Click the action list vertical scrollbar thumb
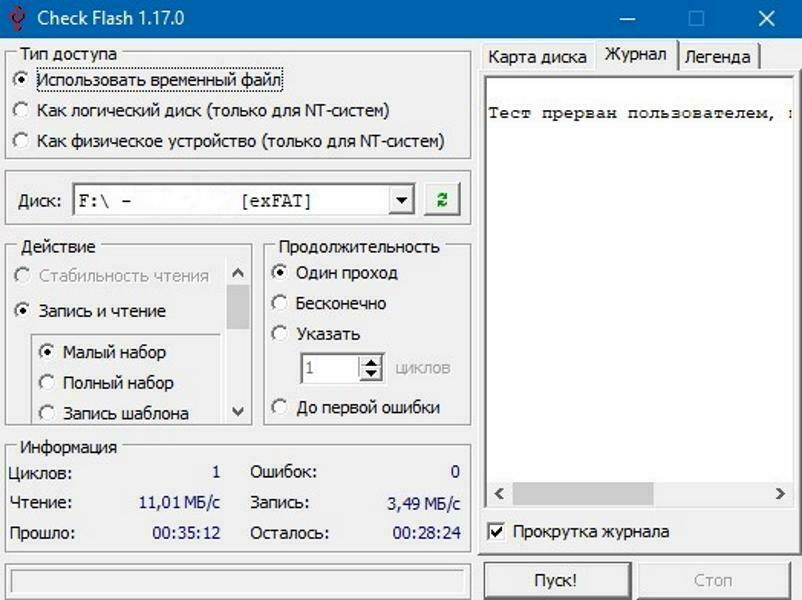The image size is (802, 600). click(238, 307)
